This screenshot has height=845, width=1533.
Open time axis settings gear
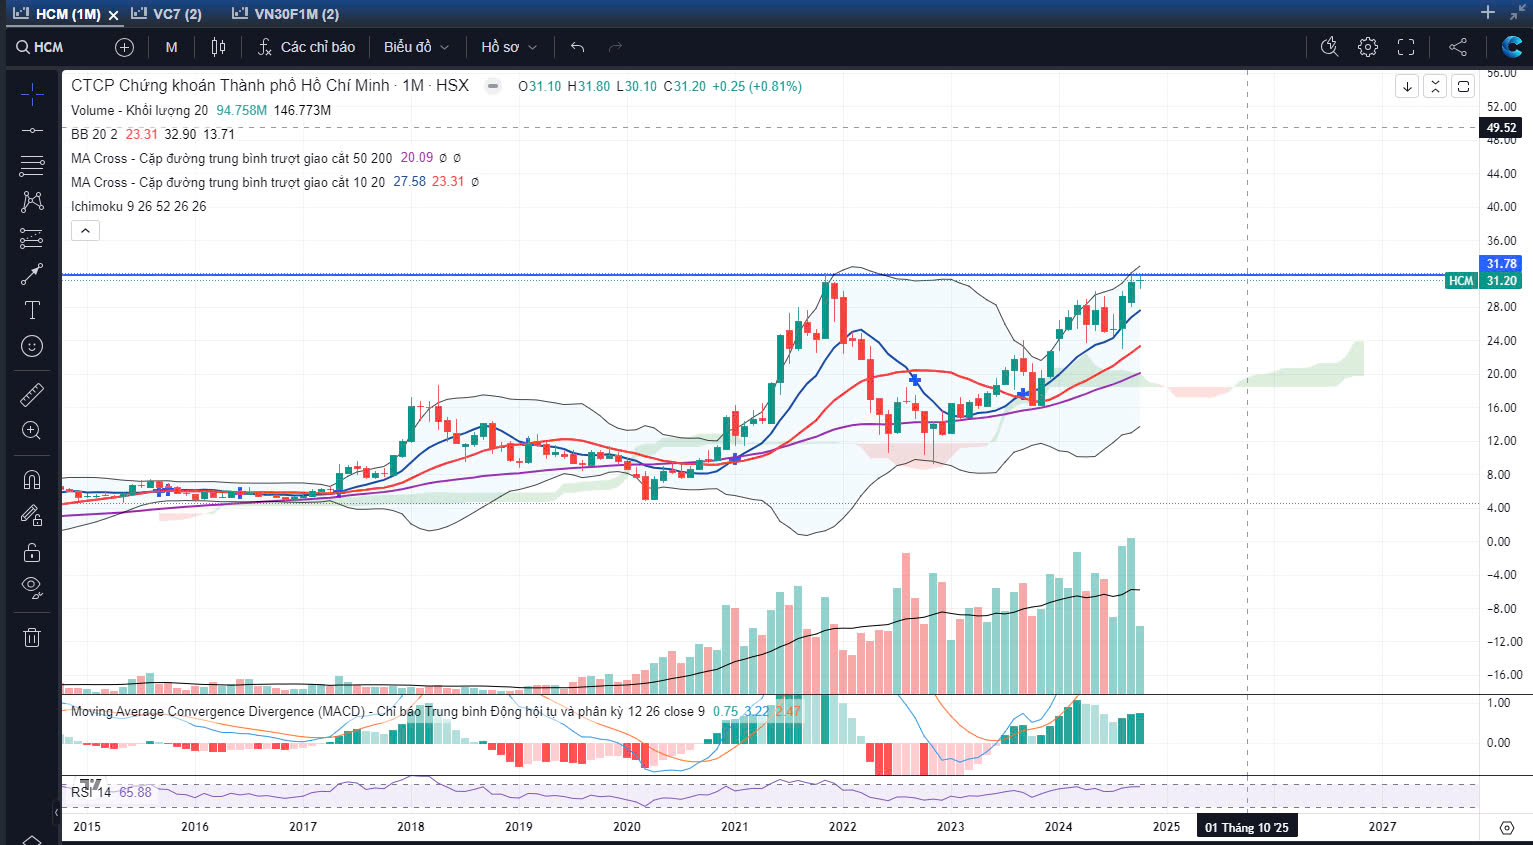click(x=1506, y=827)
